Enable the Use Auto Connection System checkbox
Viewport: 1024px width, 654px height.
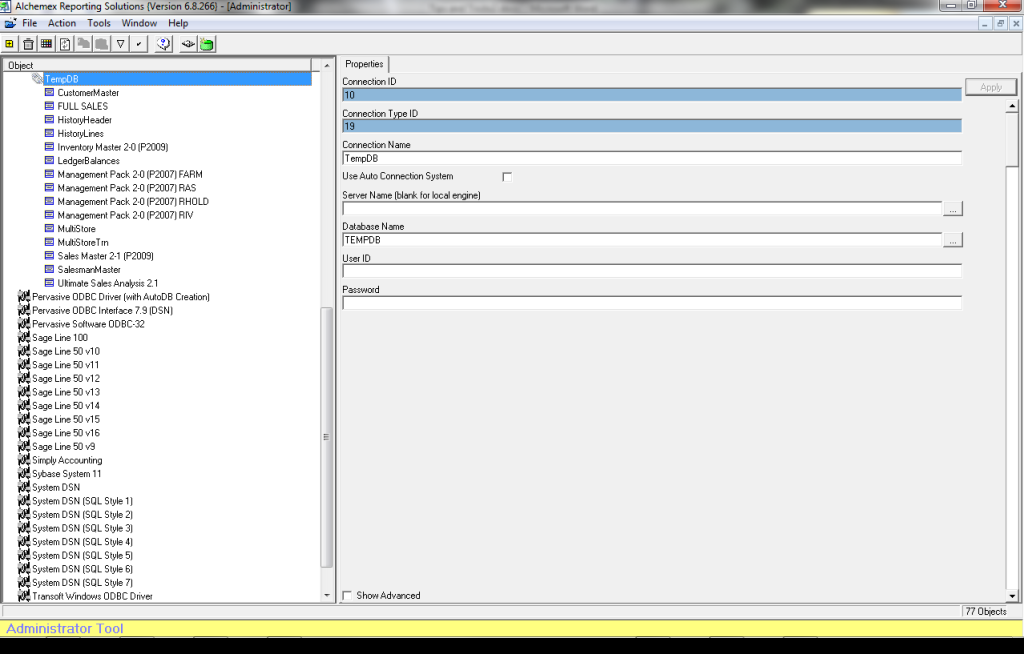[507, 176]
